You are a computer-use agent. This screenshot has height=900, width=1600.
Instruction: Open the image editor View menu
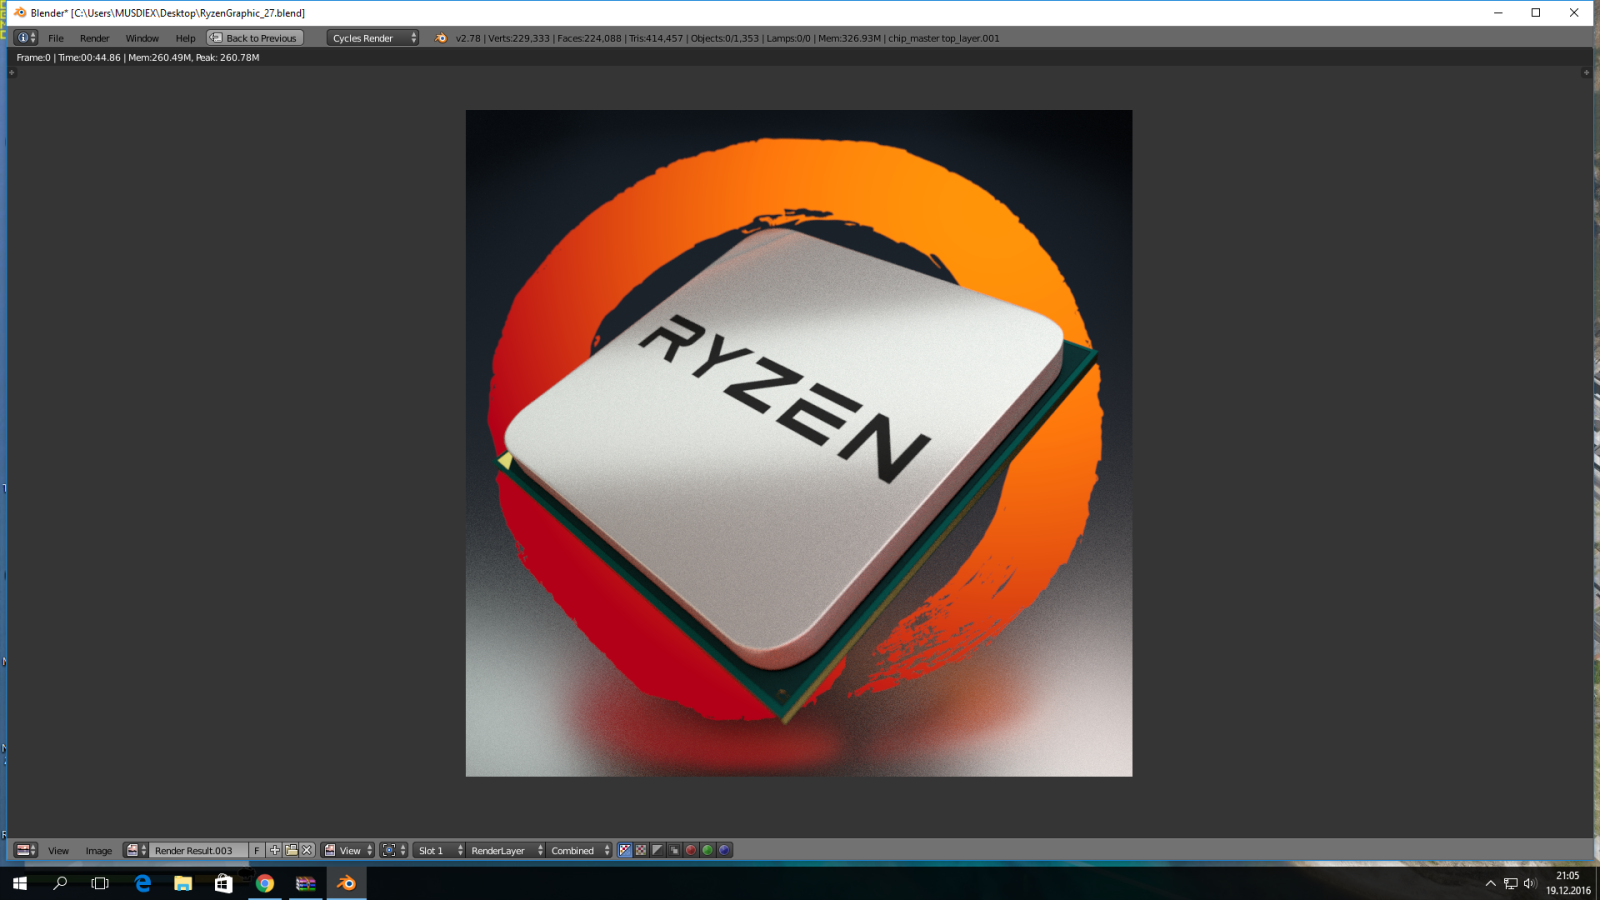point(59,850)
